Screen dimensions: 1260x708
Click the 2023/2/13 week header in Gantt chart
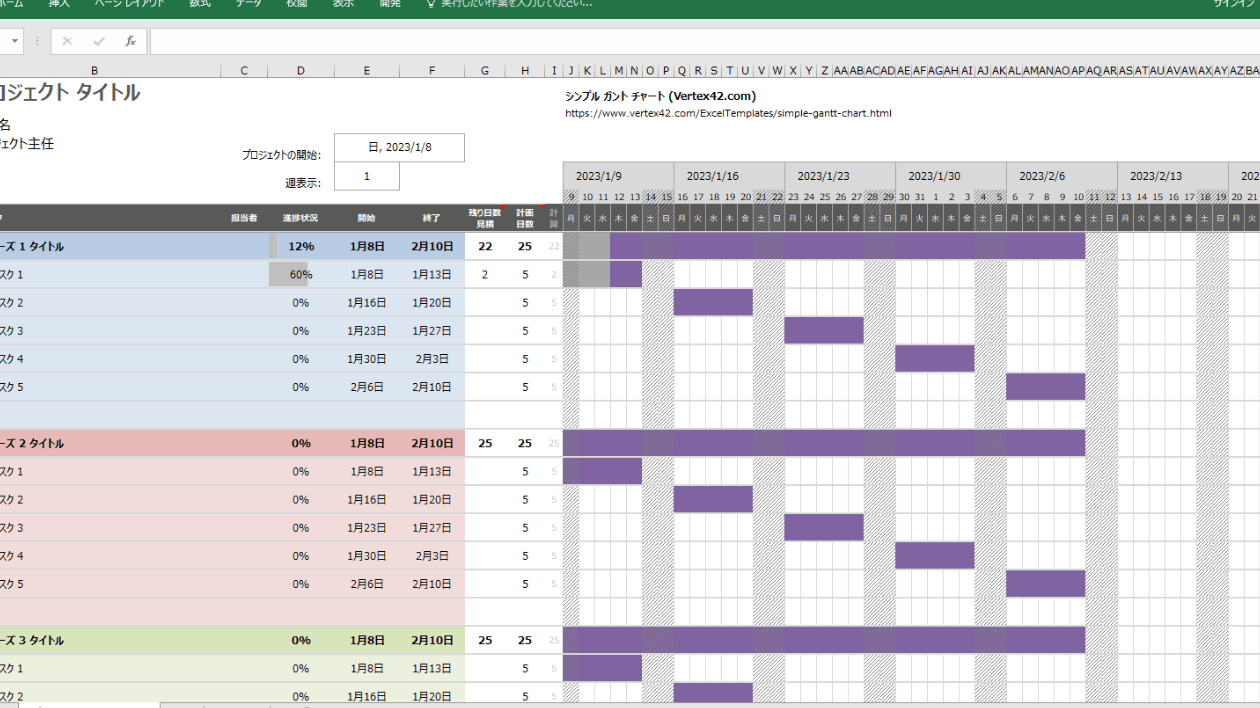1173,176
